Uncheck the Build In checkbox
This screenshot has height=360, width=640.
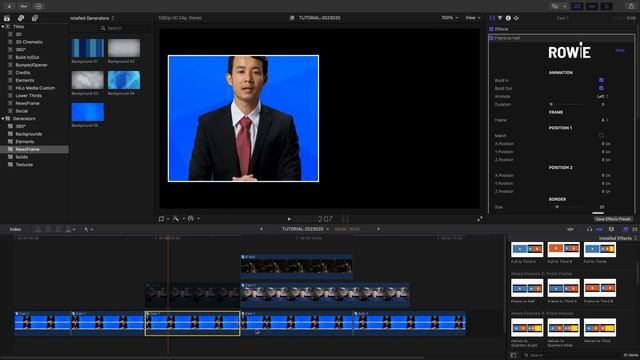pos(601,80)
